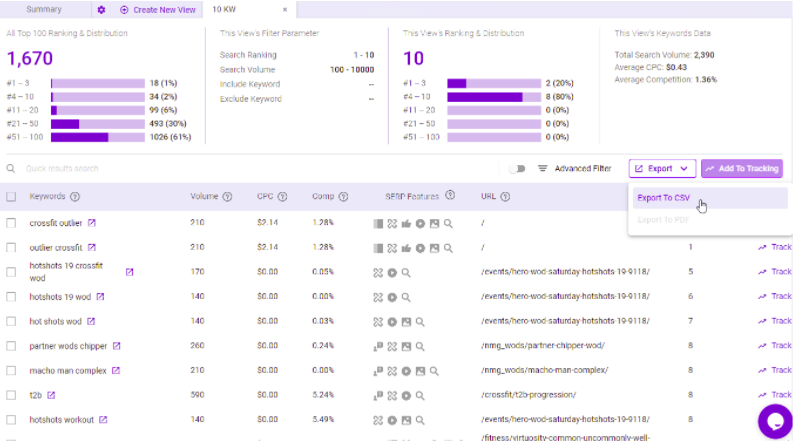Open external link icon for t2b
The height and width of the screenshot is (443, 799).
tap(51, 395)
